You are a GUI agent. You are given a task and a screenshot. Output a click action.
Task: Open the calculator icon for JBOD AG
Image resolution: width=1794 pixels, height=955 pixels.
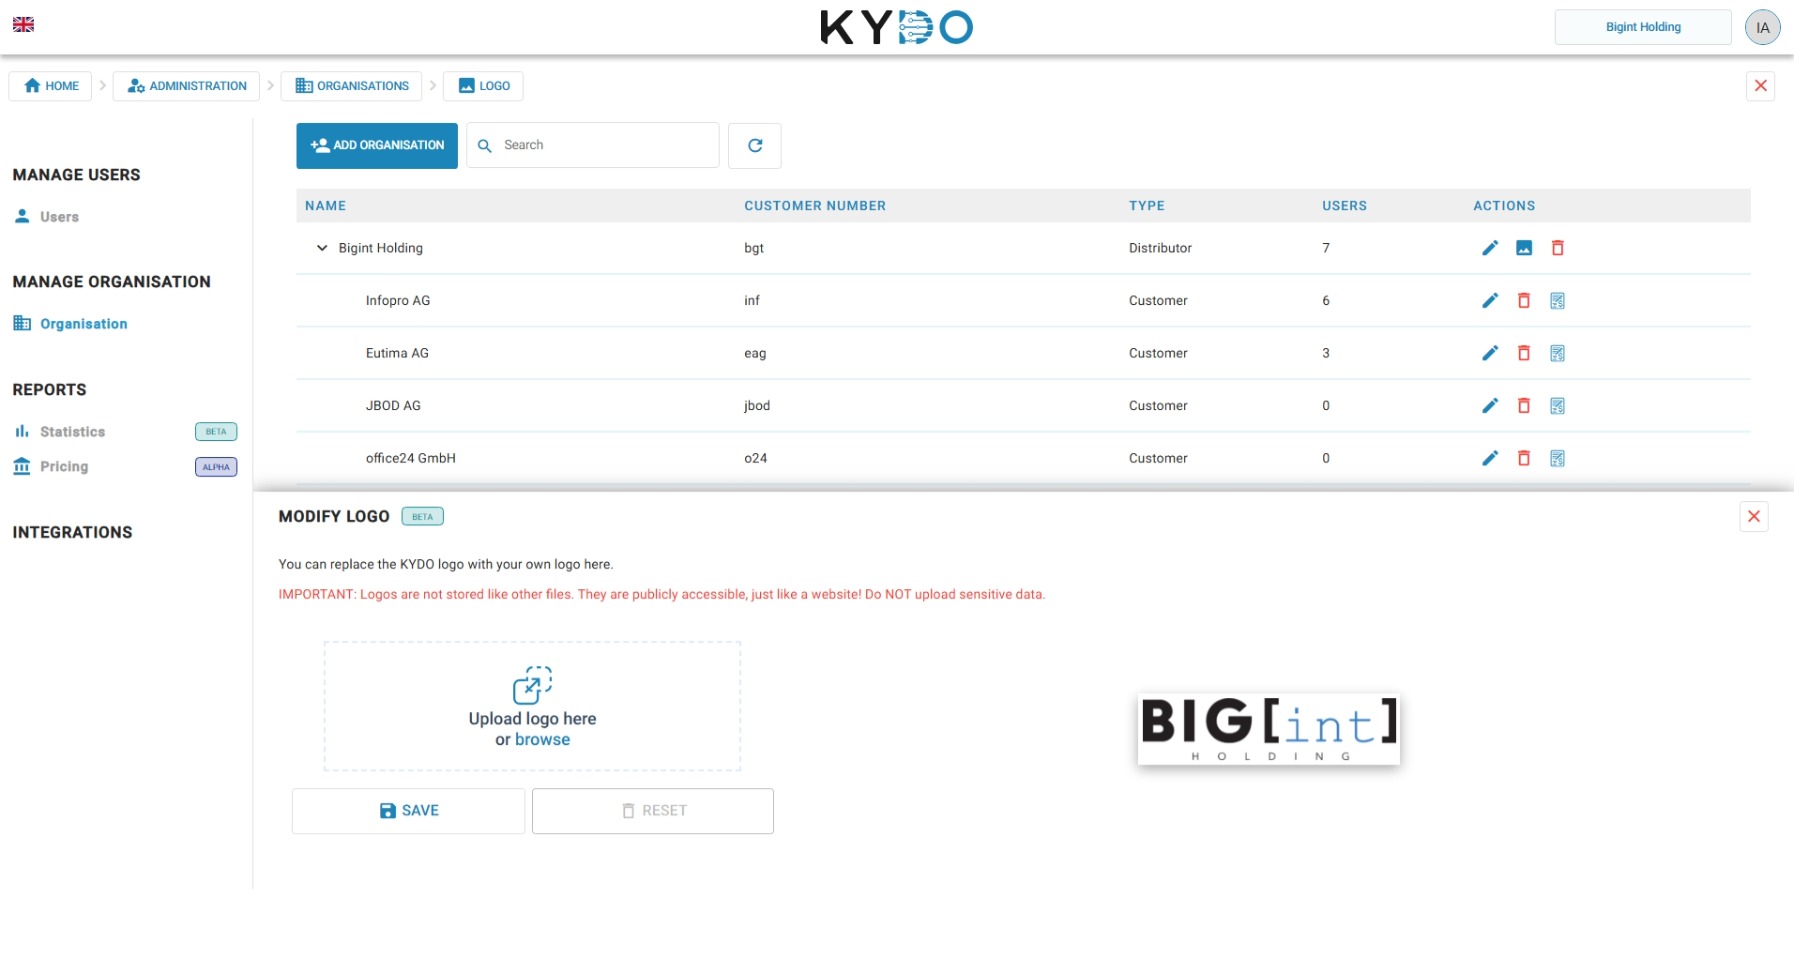[1557, 406]
